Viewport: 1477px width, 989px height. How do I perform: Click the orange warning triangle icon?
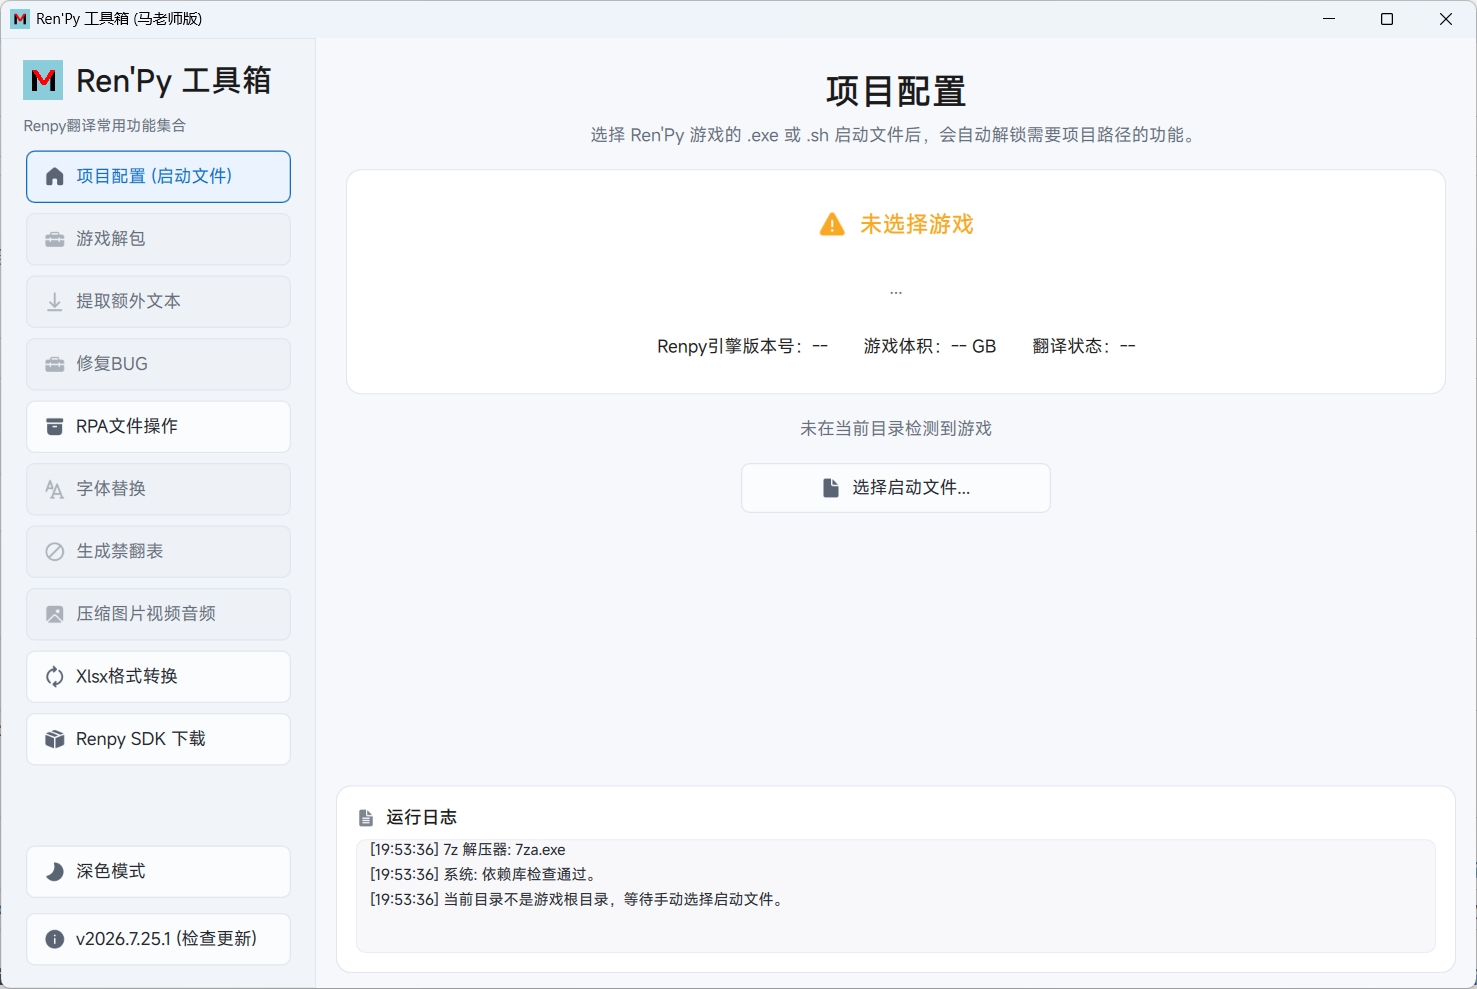pos(832,224)
